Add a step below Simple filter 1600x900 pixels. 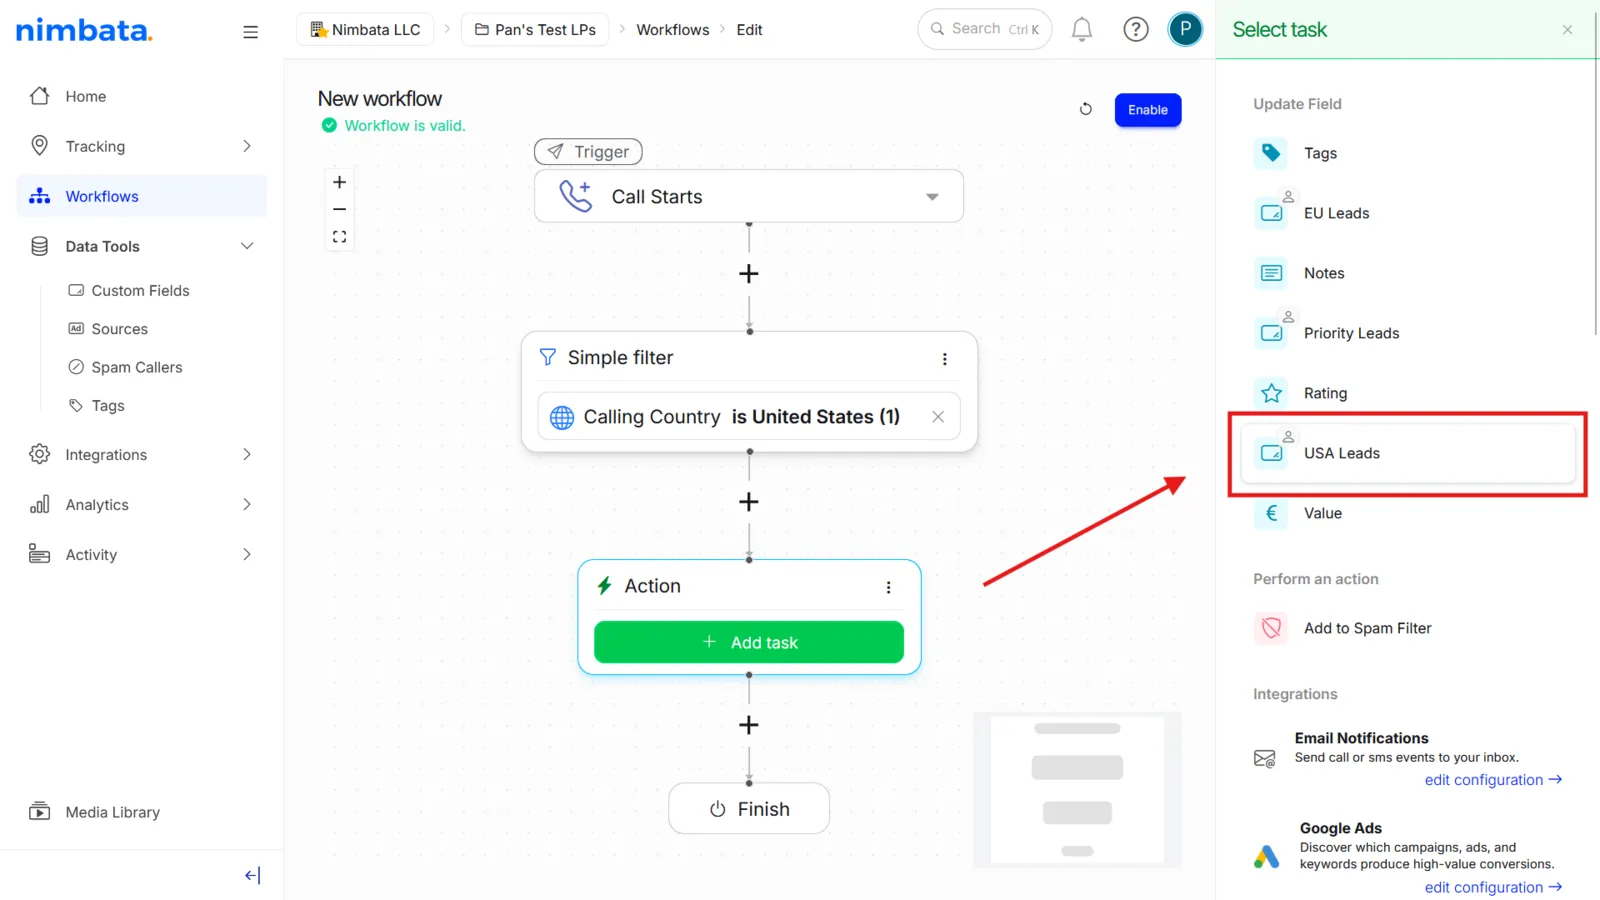pyautogui.click(x=749, y=502)
